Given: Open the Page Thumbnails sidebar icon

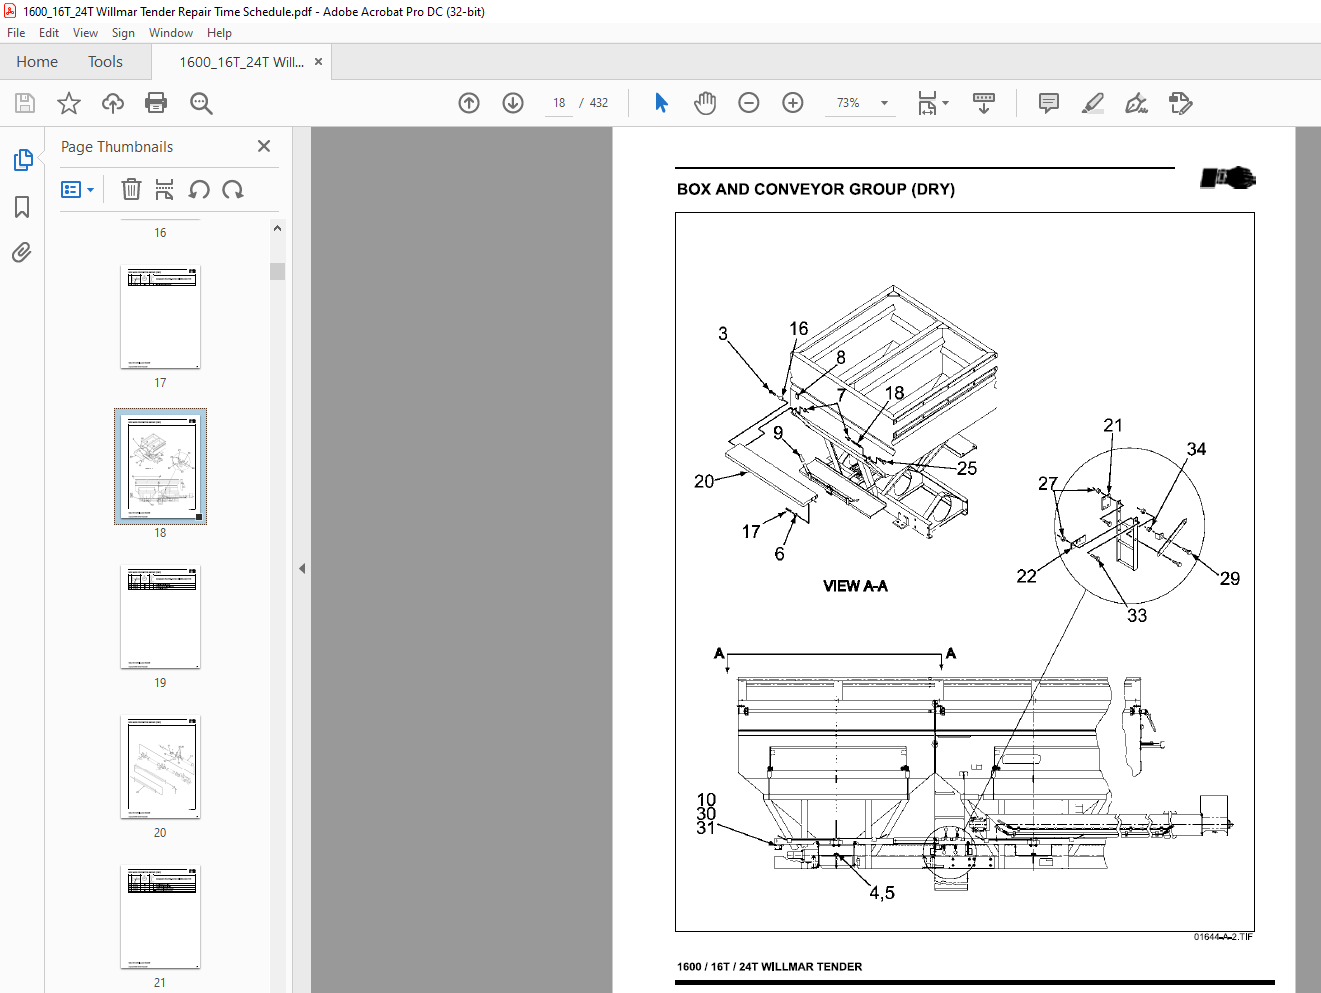Looking at the screenshot, I should (x=22, y=160).
